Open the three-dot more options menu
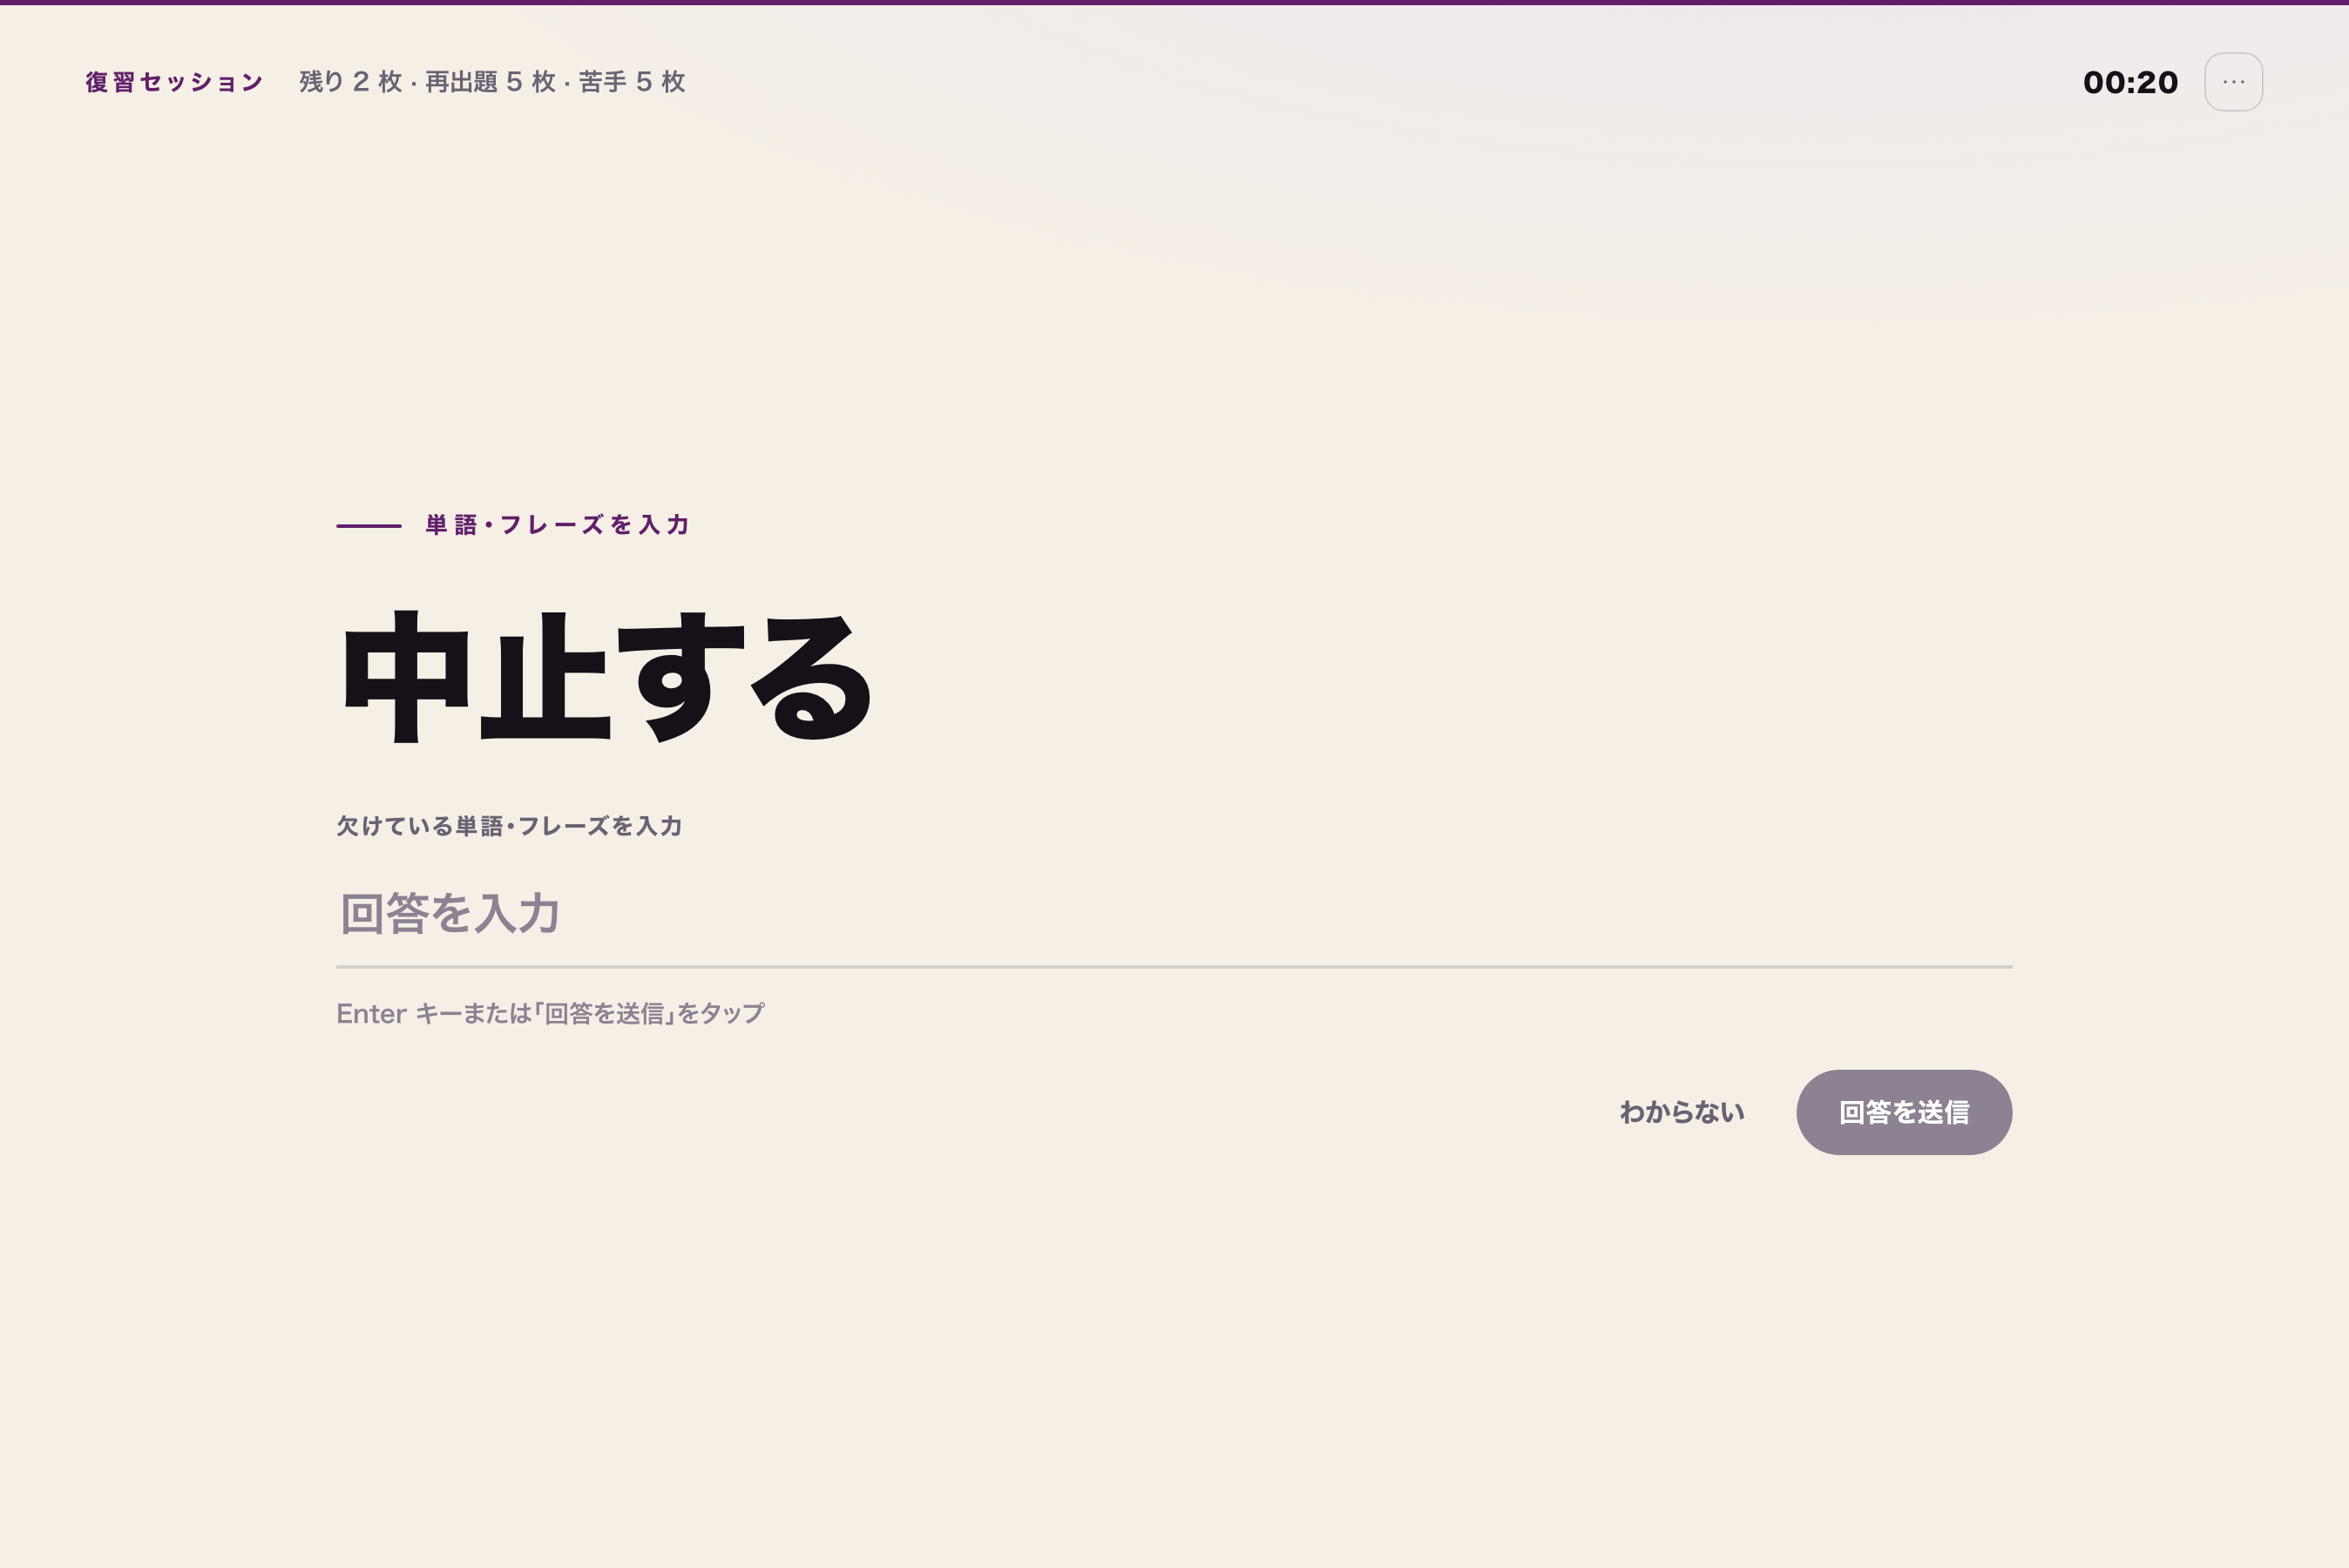The width and height of the screenshot is (2349, 1568). coord(2233,82)
